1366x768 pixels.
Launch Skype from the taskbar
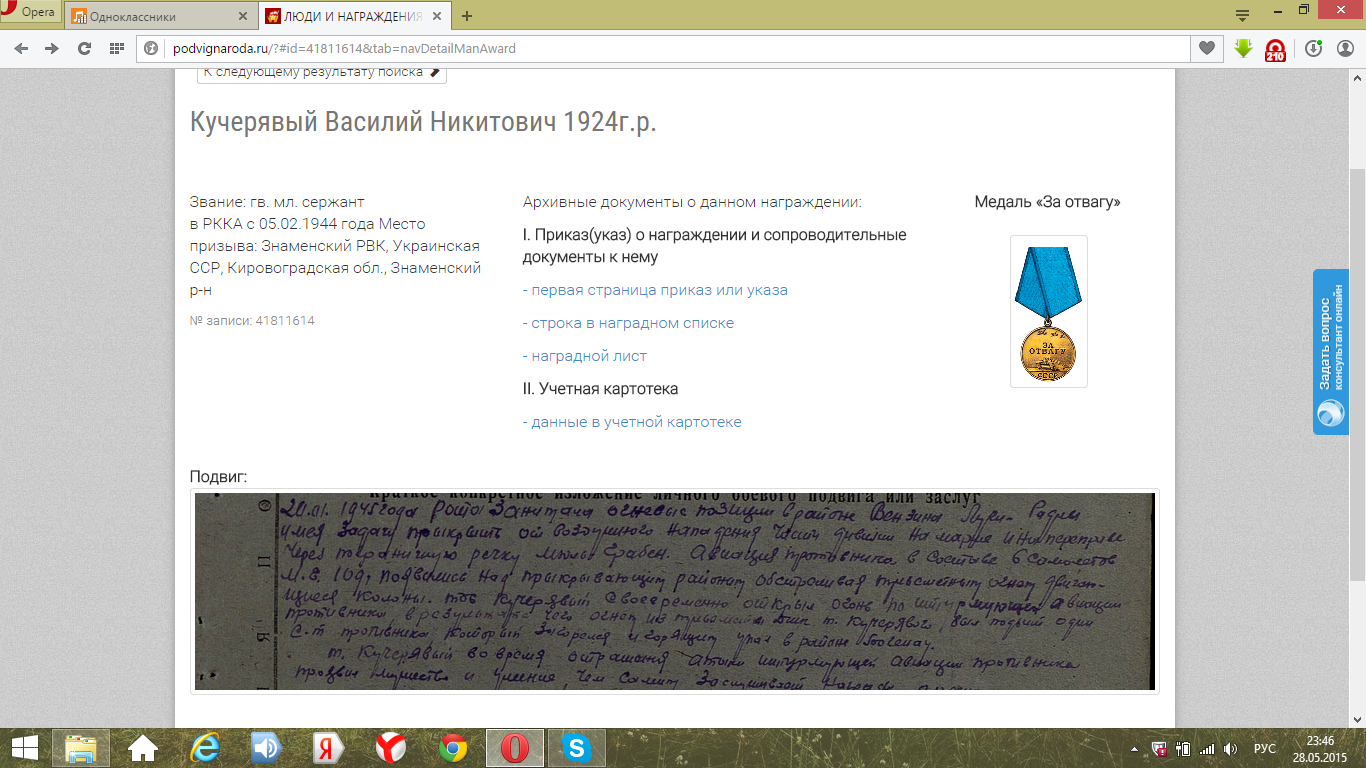575,748
